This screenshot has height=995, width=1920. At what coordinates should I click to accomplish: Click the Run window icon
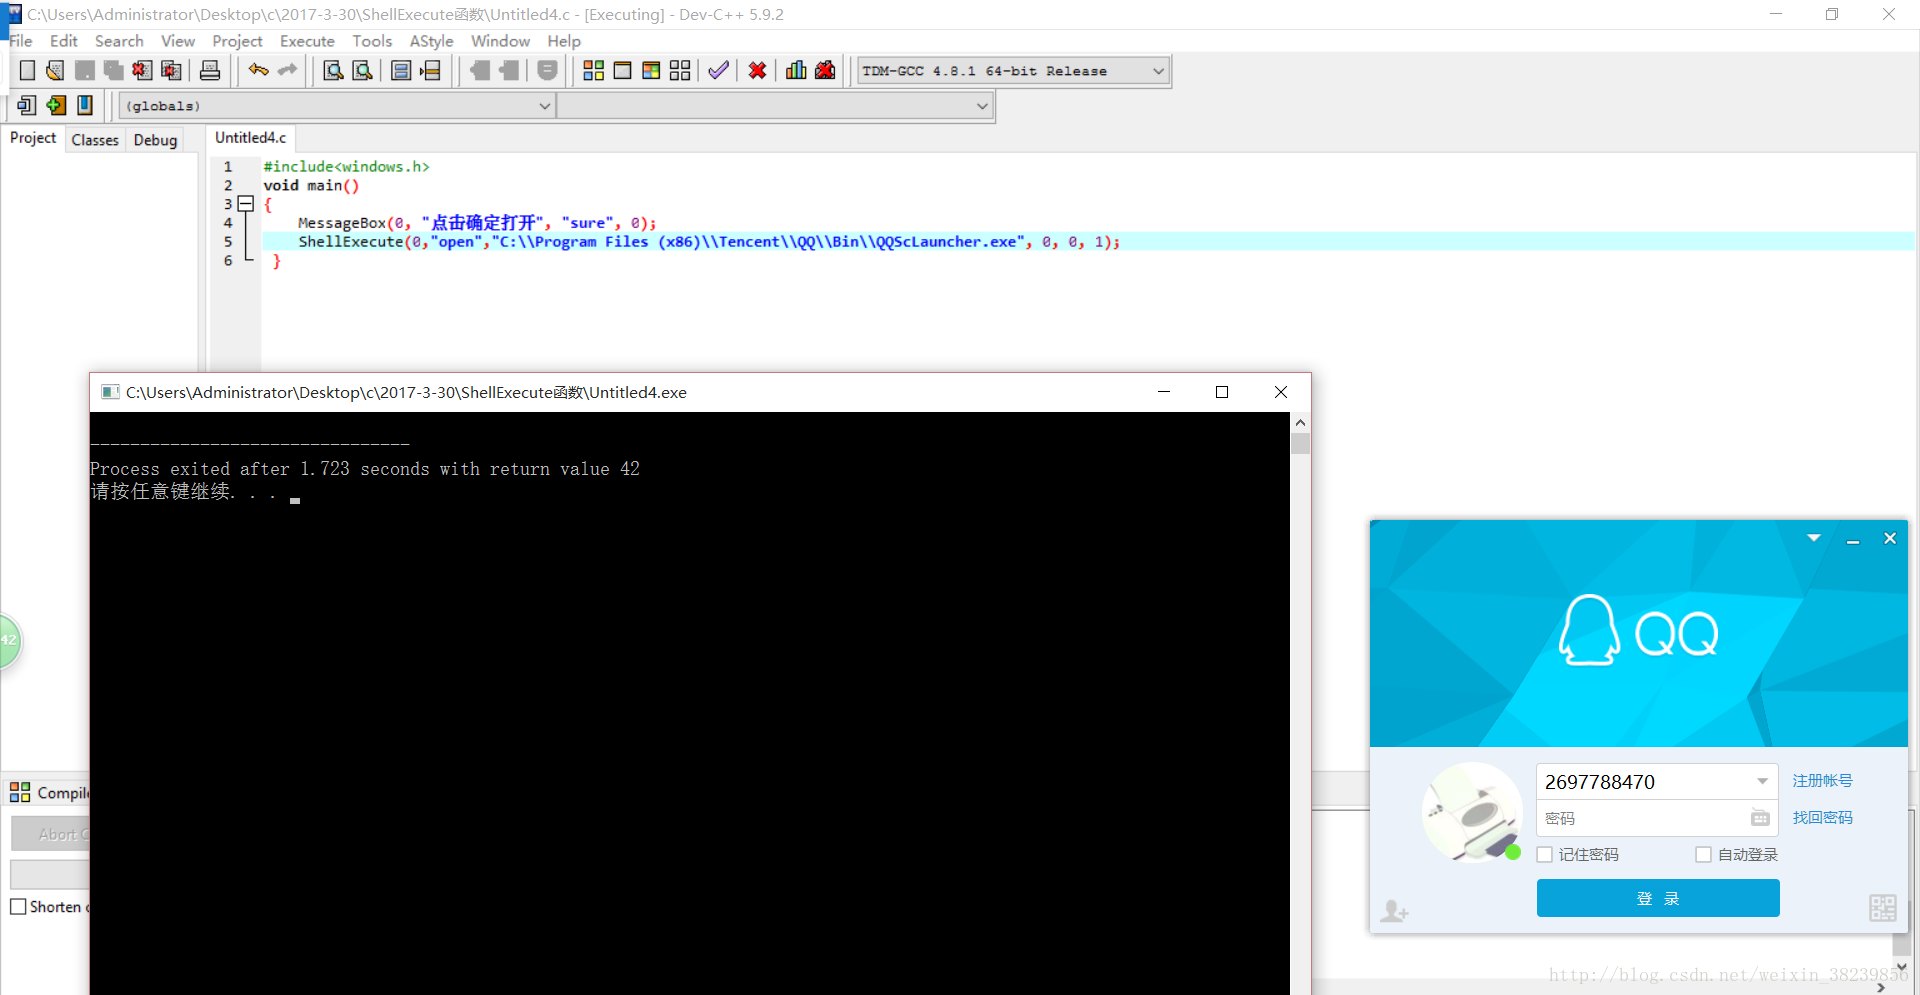622,70
